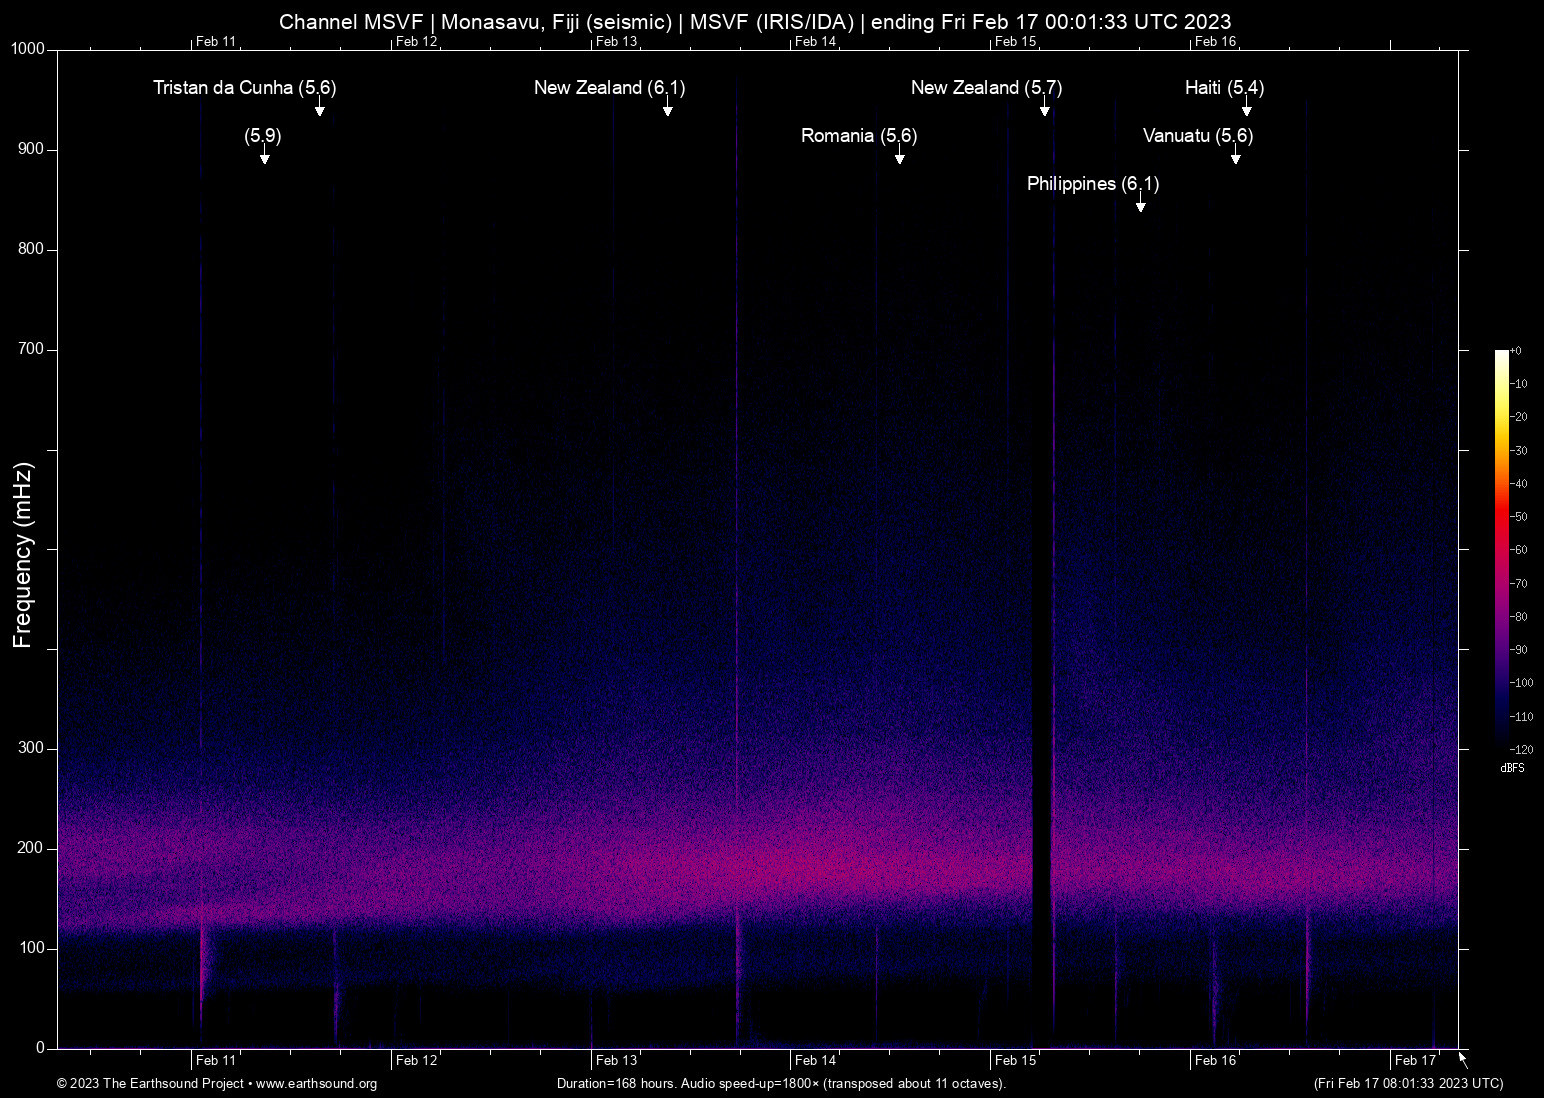Select the New Zealand (6.1) earthquake arrow
1544x1098 pixels.
tap(667, 108)
